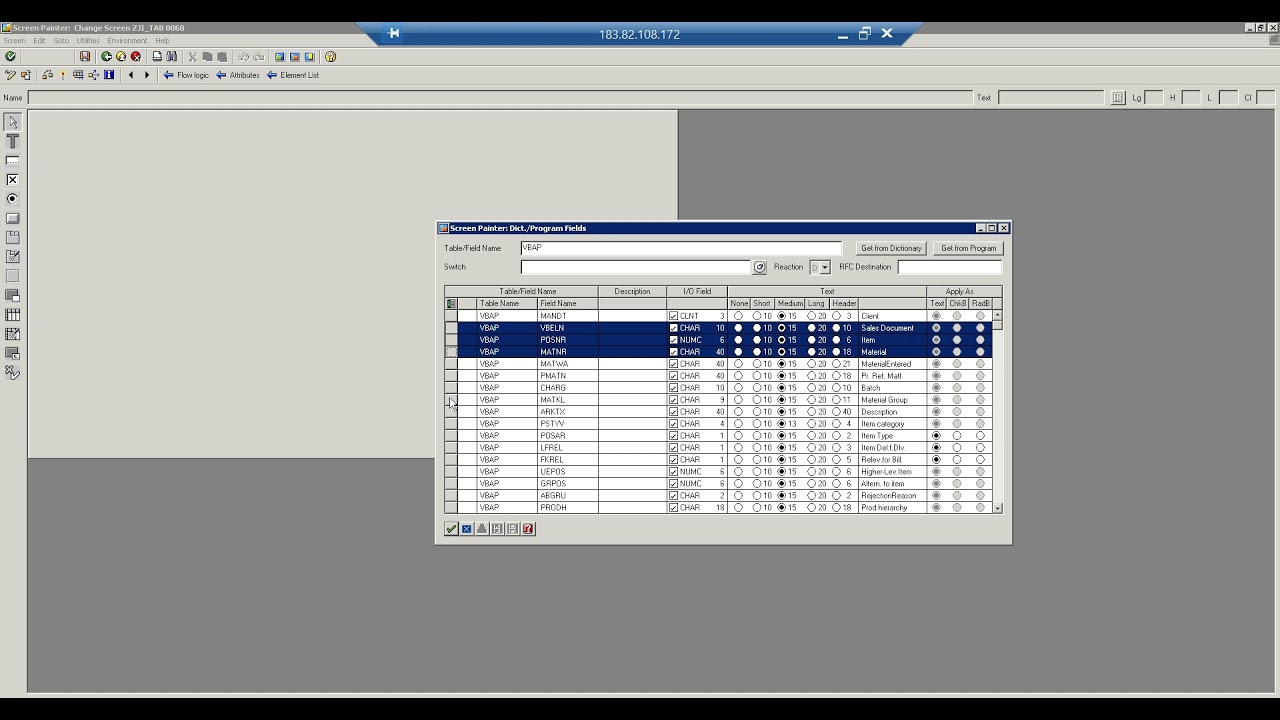Image resolution: width=1280 pixels, height=720 pixels.
Task: Select the Pushbutton tool in the palette
Action: pyautogui.click(x=13, y=218)
